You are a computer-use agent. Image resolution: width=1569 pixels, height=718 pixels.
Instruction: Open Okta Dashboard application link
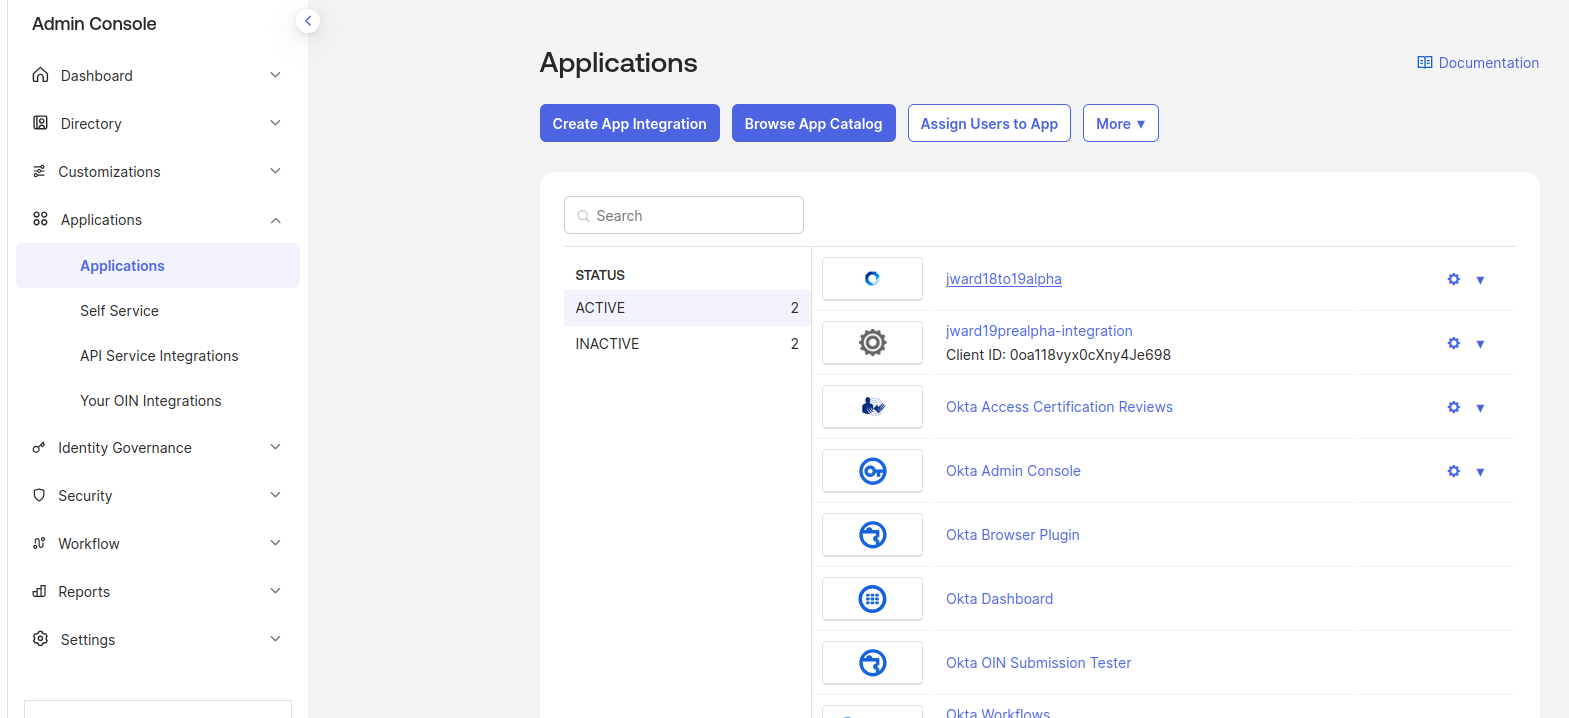(999, 599)
